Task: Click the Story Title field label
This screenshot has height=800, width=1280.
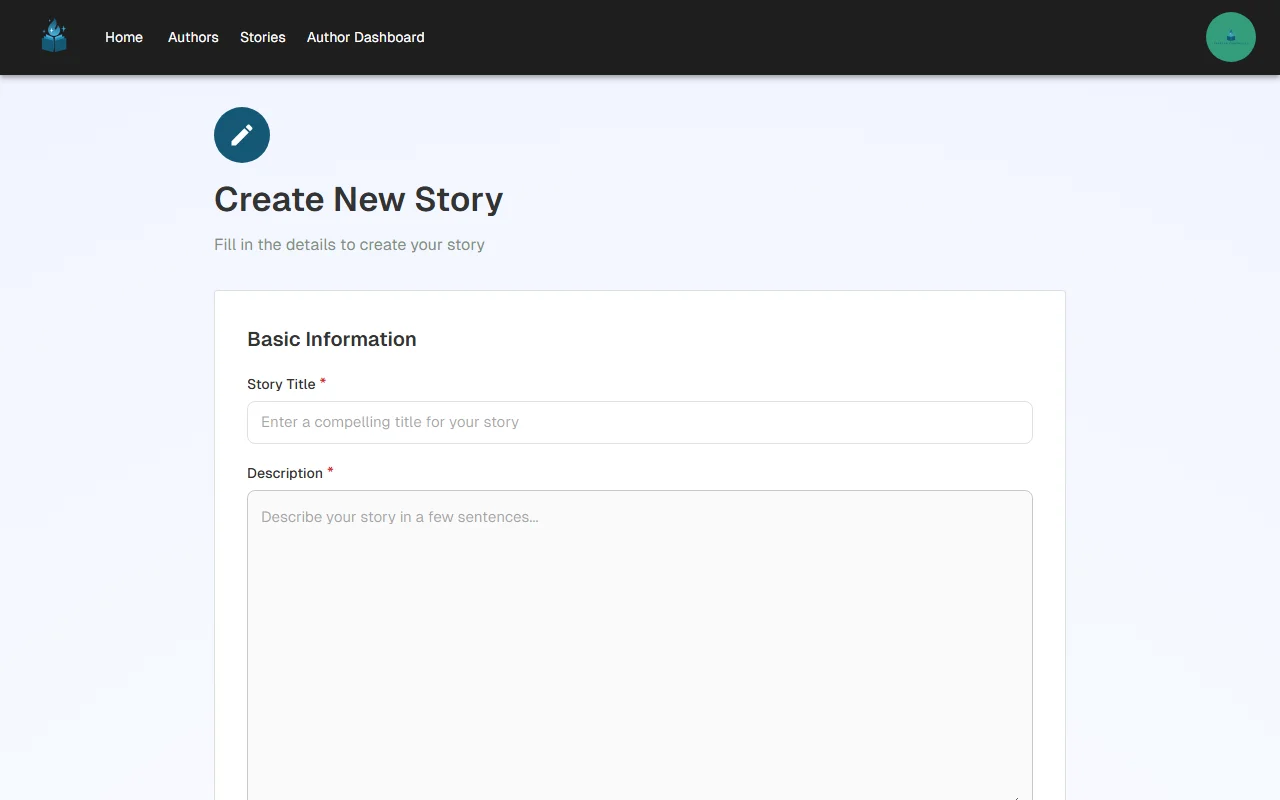Action: point(281,384)
